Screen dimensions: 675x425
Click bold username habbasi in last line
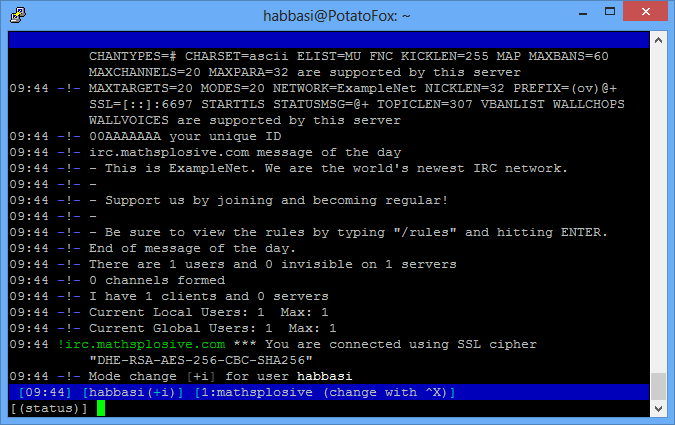click(x=325, y=376)
